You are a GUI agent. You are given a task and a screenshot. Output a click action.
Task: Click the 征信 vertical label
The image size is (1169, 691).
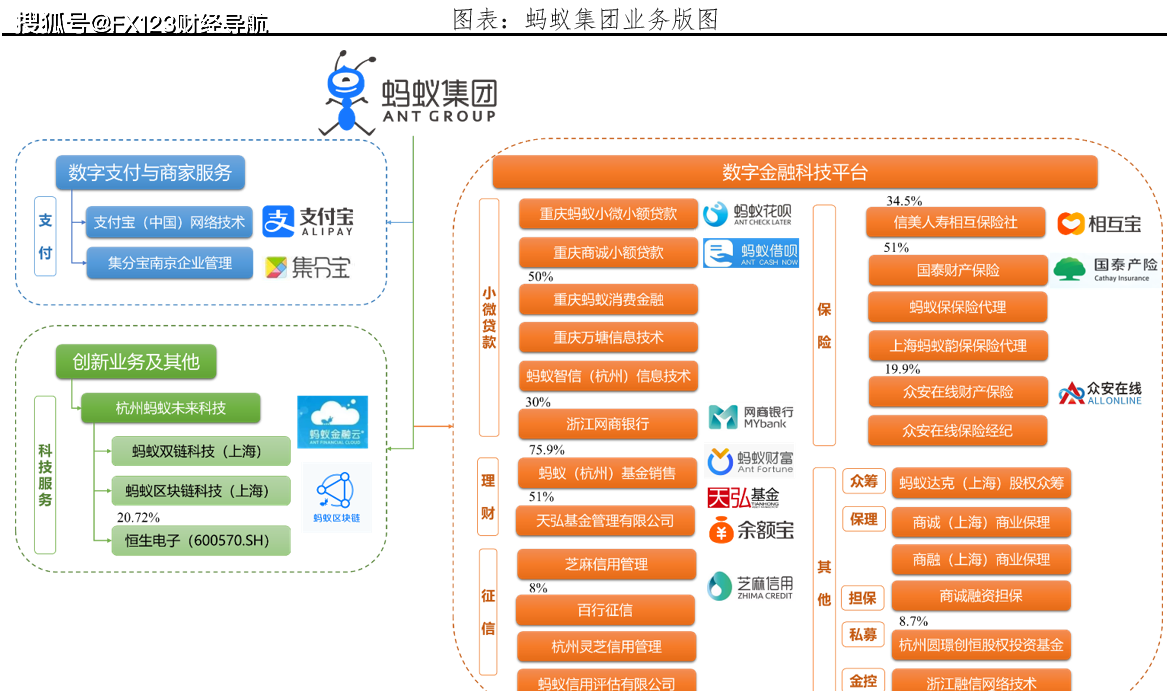pyautogui.click(x=488, y=612)
